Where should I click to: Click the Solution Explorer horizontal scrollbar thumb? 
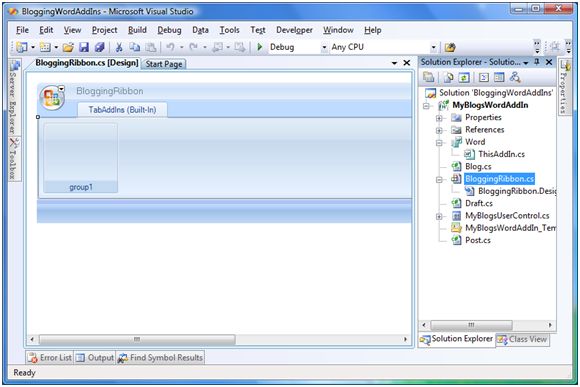click(x=471, y=325)
